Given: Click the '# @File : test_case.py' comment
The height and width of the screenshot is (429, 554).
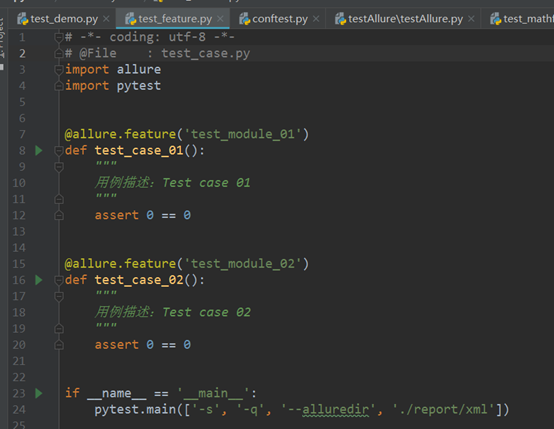Looking at the screenshot, I should click(x=158, y=53).
